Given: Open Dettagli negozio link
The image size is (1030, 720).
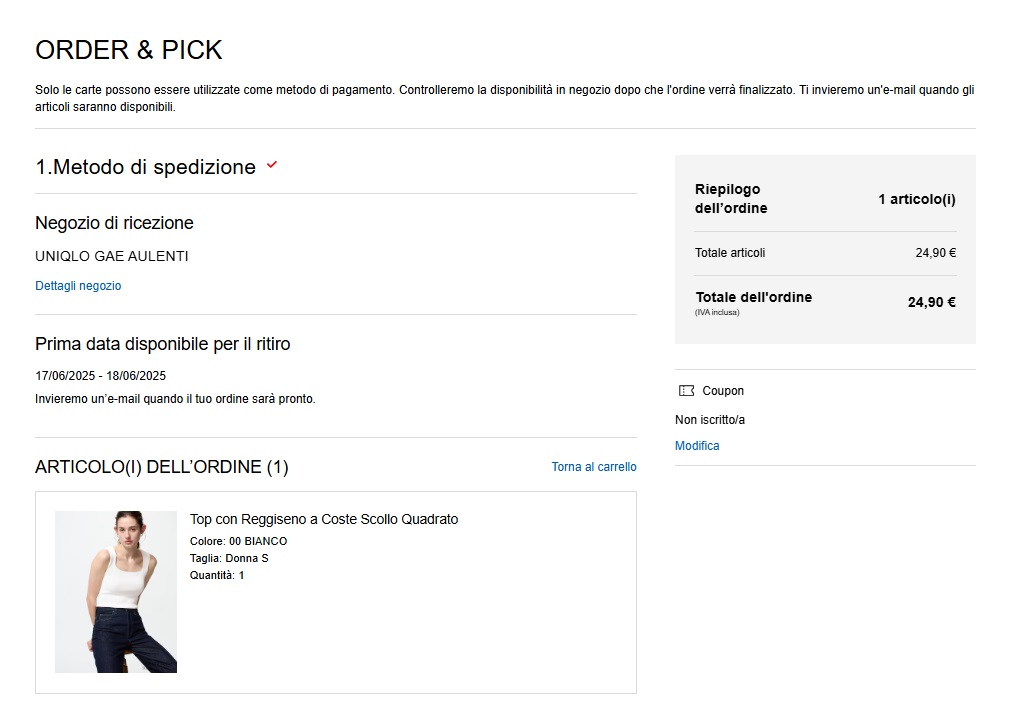Looking at the screenshot, I should [78, 286].
